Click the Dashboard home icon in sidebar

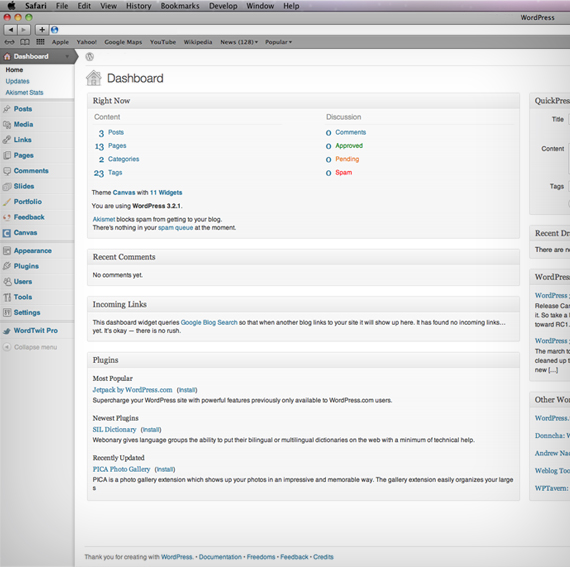7,56
